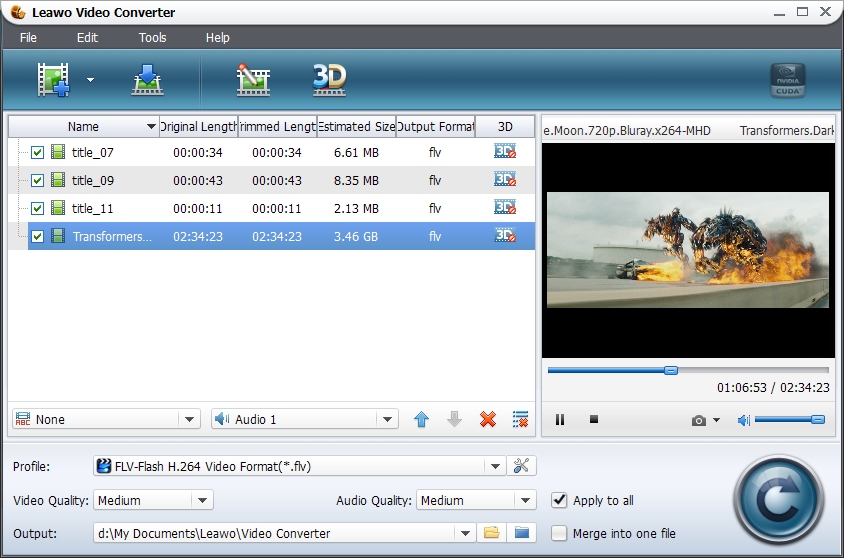Open the Audio 1 track dropdown
This screenshot has width=844, height=558.
[x=305, y=419]
